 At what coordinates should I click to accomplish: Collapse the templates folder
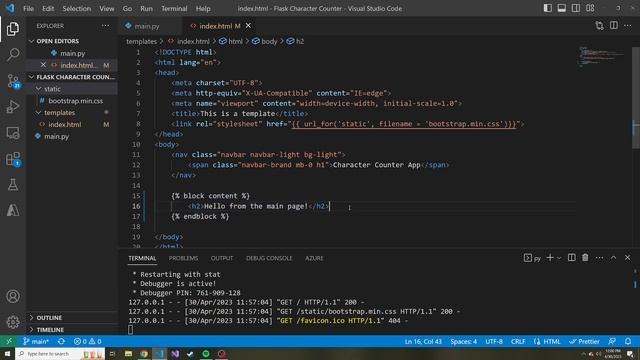coord(72,112)
